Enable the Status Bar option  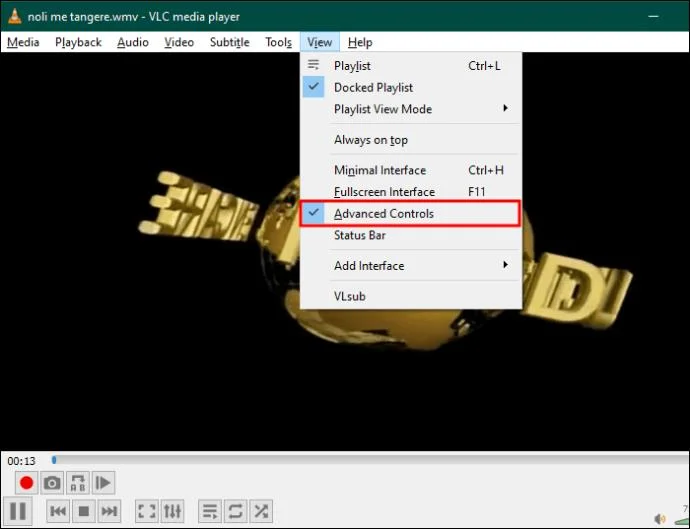tap(411, 235)
